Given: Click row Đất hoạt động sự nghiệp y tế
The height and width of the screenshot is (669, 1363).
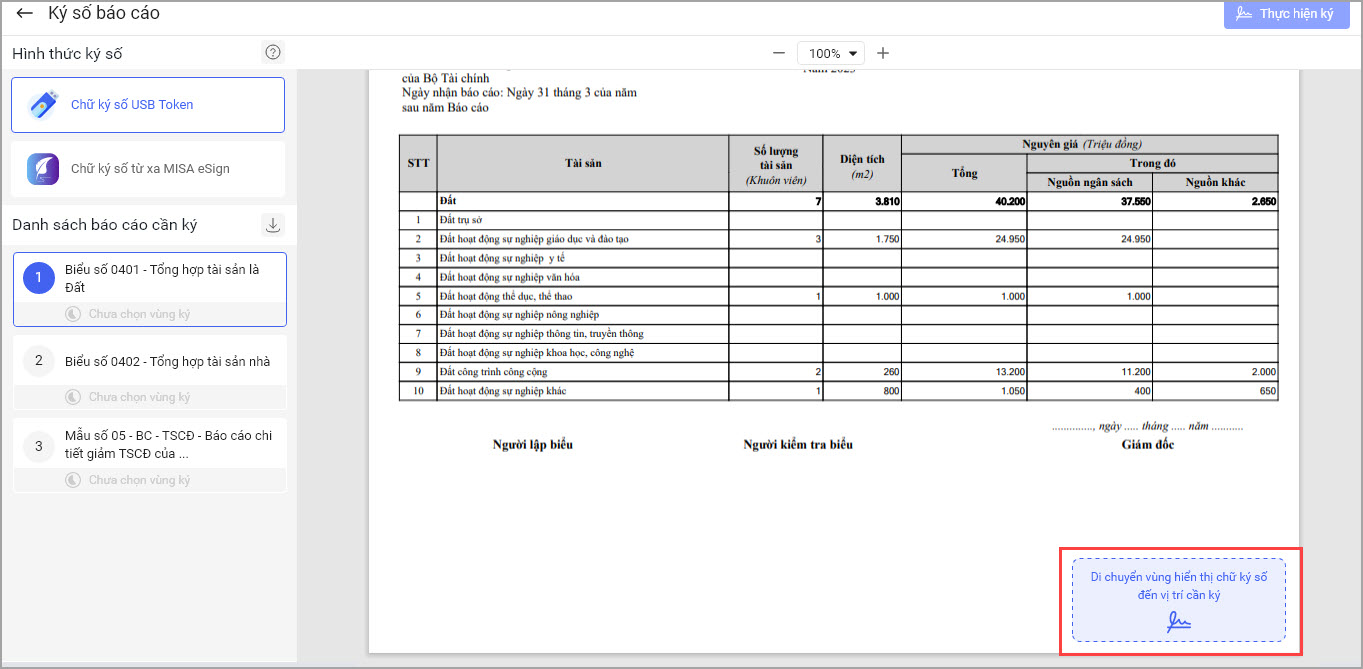Looking at the screenshot, I should [838, 258].
